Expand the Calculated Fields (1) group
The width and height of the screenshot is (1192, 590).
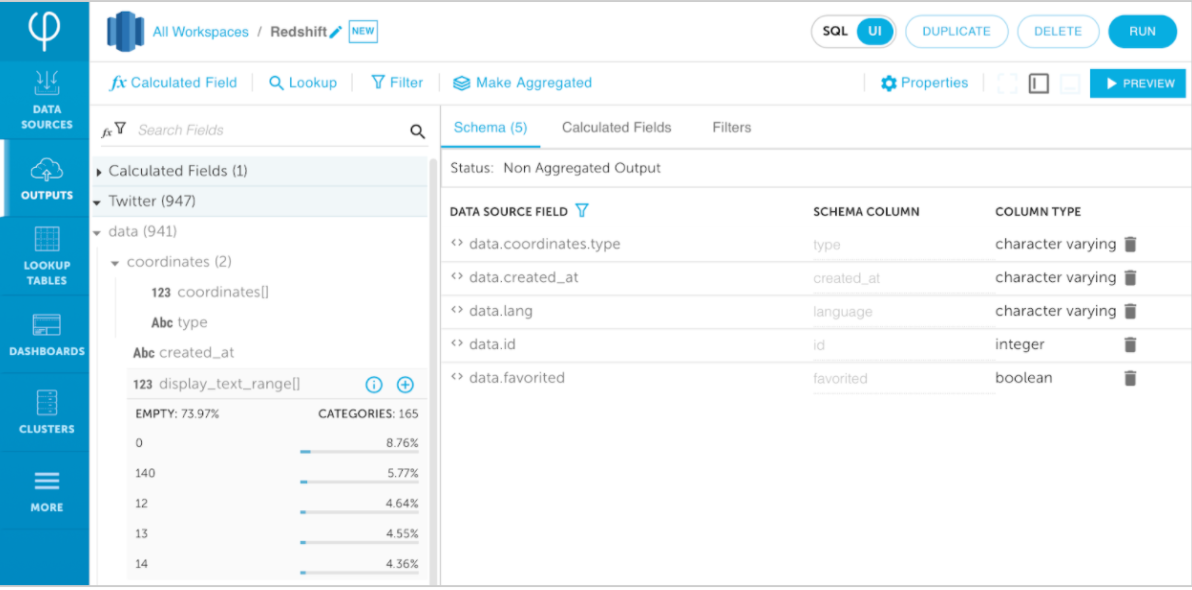[99, 172]
